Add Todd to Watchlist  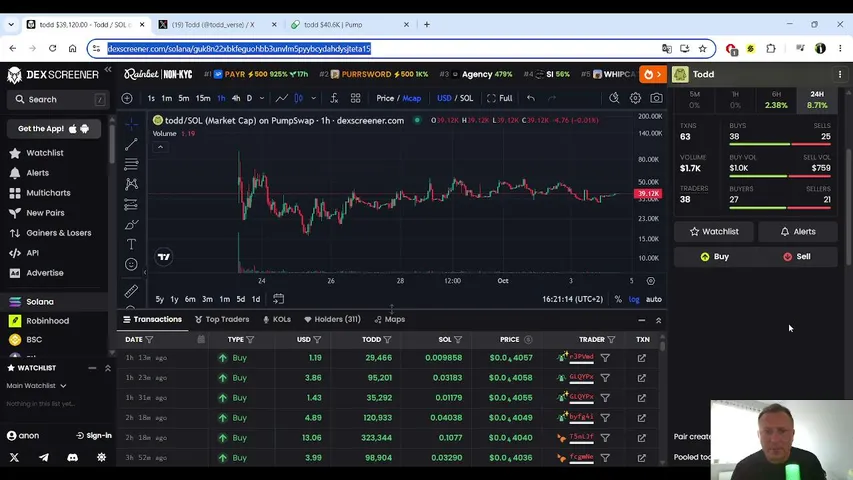714,232
